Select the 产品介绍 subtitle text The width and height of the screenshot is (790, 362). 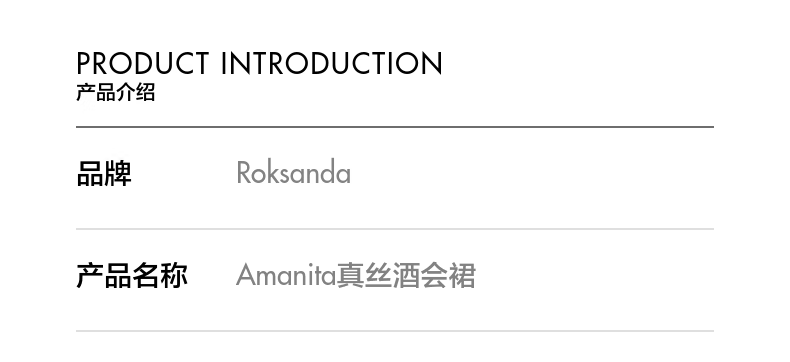click(116, 93)
